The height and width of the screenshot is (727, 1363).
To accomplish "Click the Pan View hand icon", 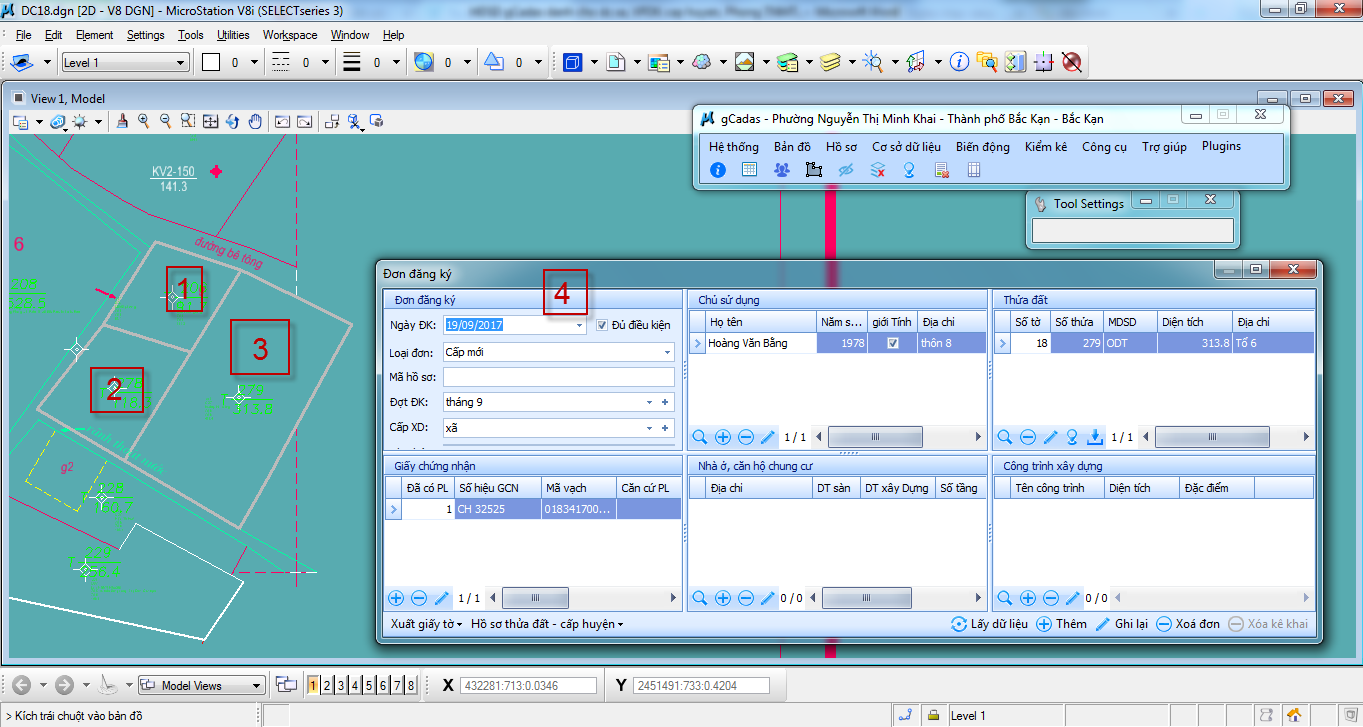I will [255, 122].
